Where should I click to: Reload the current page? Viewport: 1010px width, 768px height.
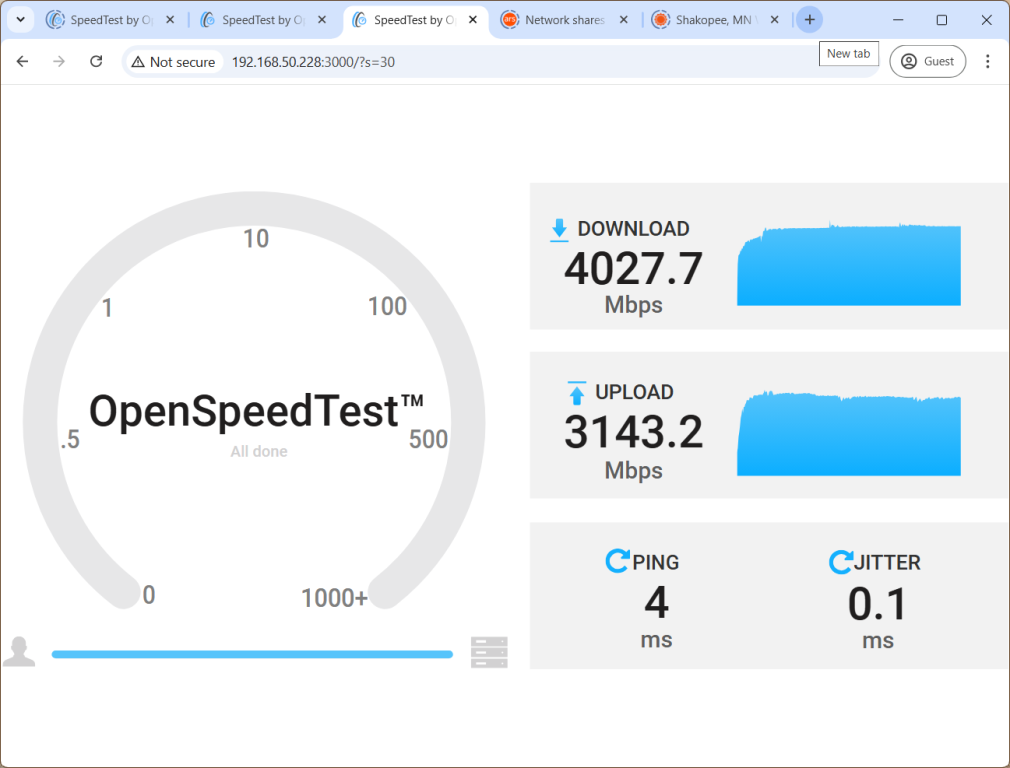(x=96, y=62)
